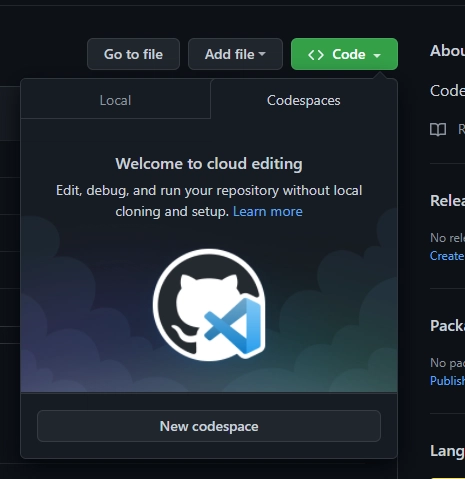Open the Learn more link
The width and height of the screenshot is (465, 479).
(268, 211)
